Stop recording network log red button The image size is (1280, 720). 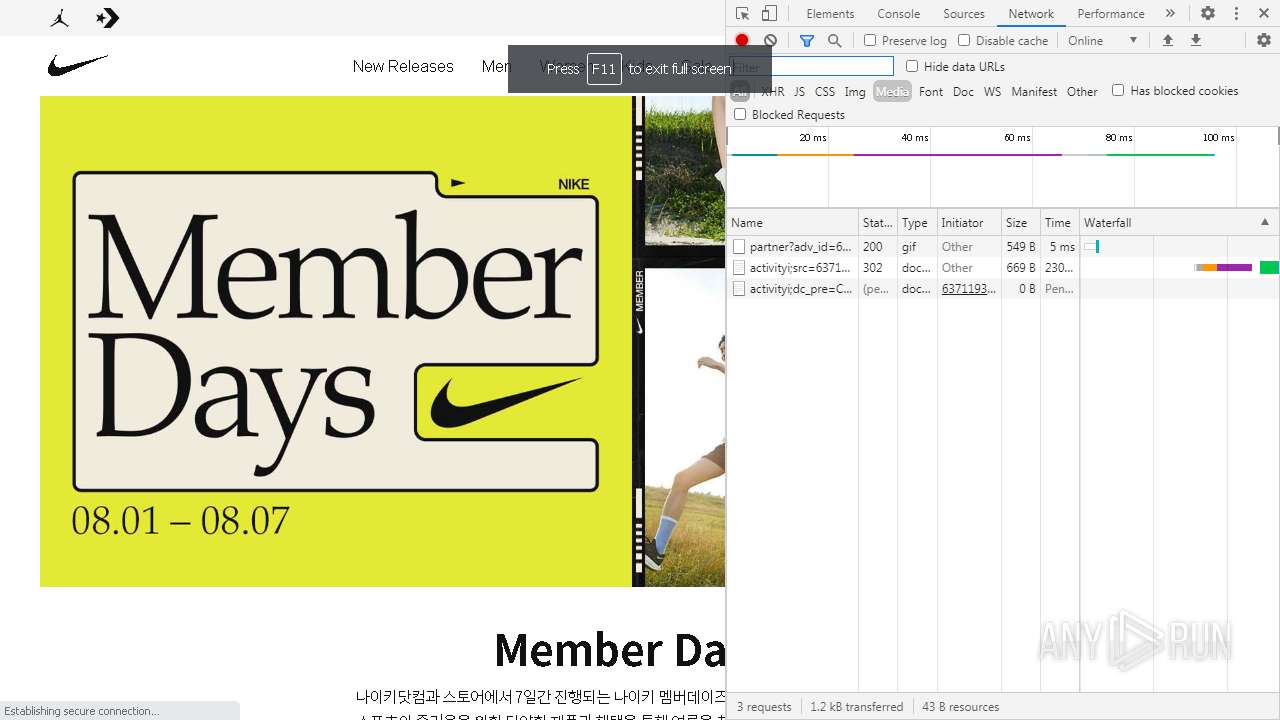tap(742, 40)
